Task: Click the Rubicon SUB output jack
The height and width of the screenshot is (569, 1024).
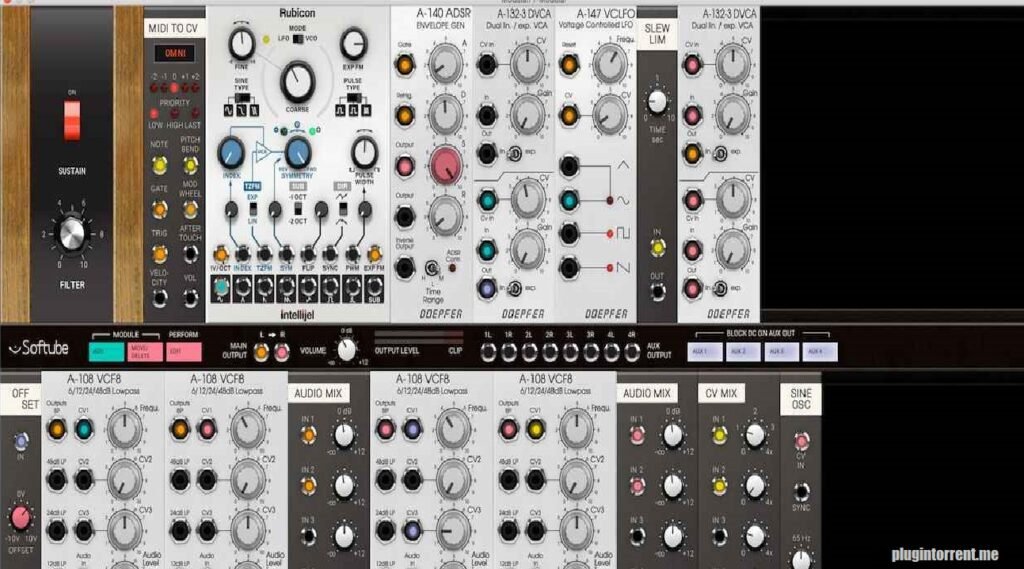Action: [x=374, y=287]
